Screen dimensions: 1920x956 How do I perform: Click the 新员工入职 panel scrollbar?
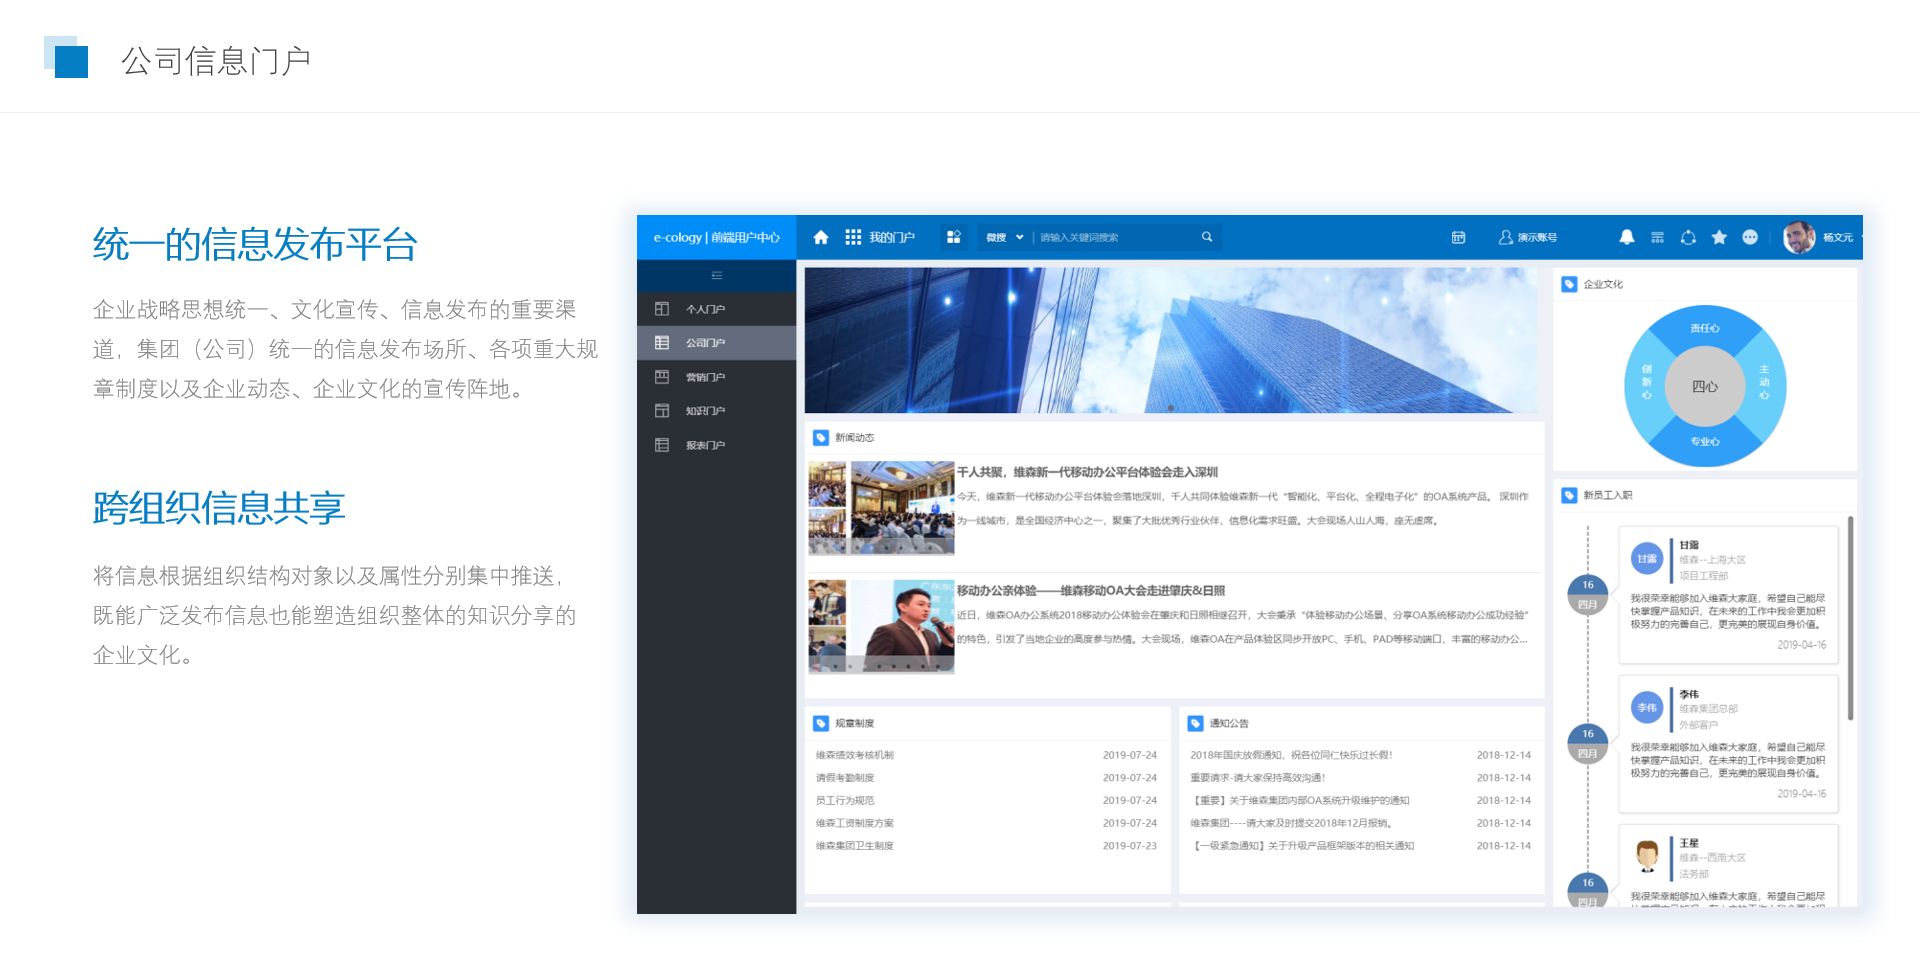pos(1850,618)
